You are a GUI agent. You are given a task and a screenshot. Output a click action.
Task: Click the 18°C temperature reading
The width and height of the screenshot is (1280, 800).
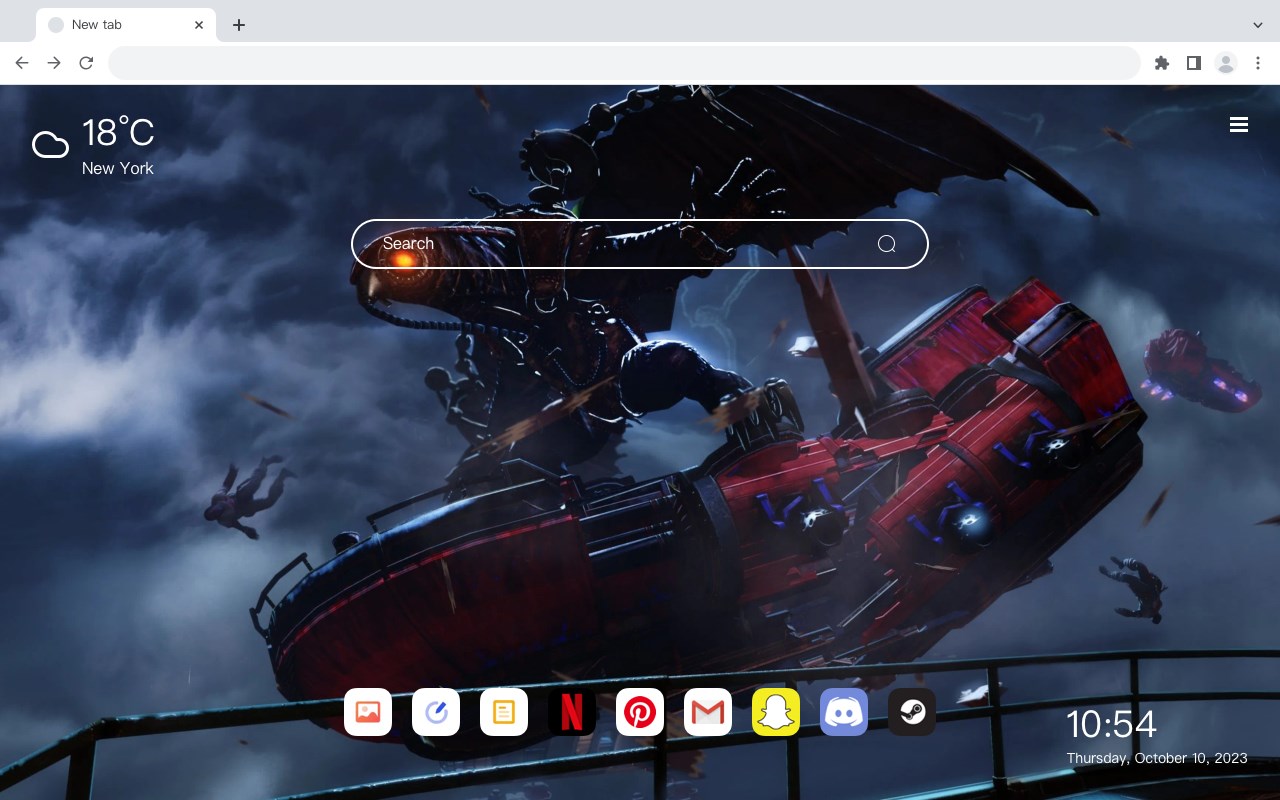(x=118, y=133)
